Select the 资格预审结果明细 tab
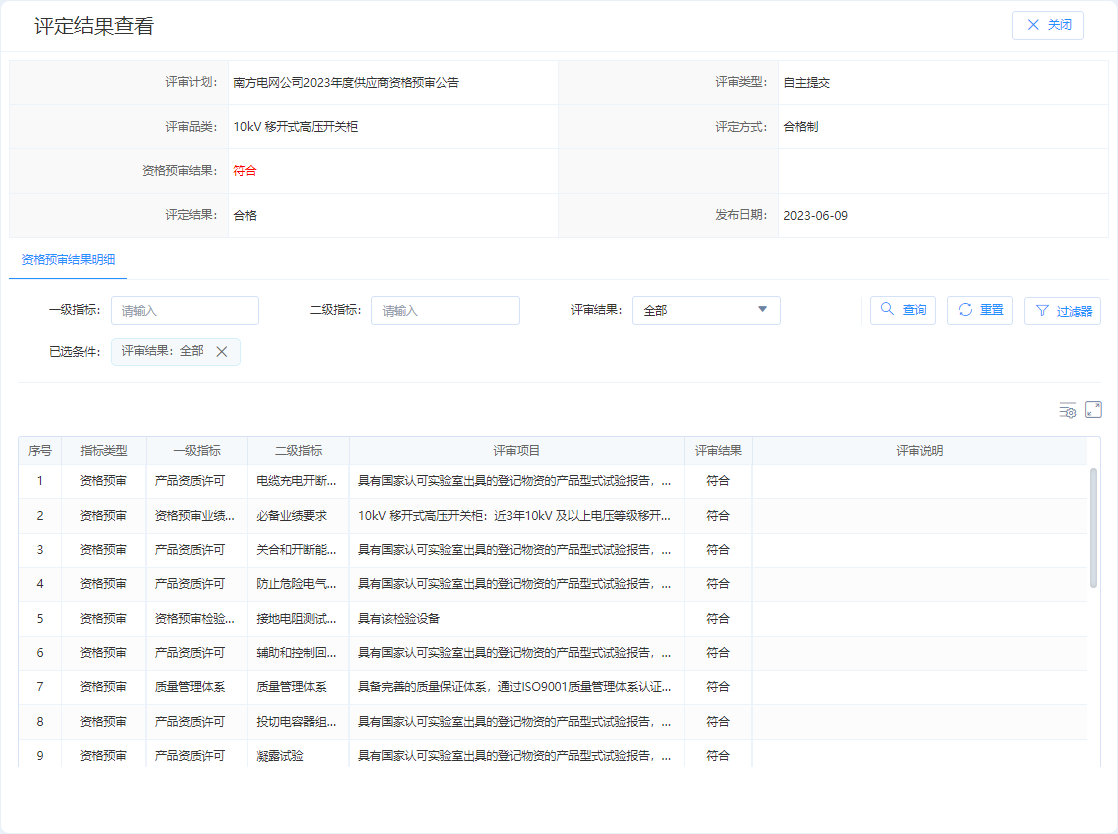 [68, 259]
